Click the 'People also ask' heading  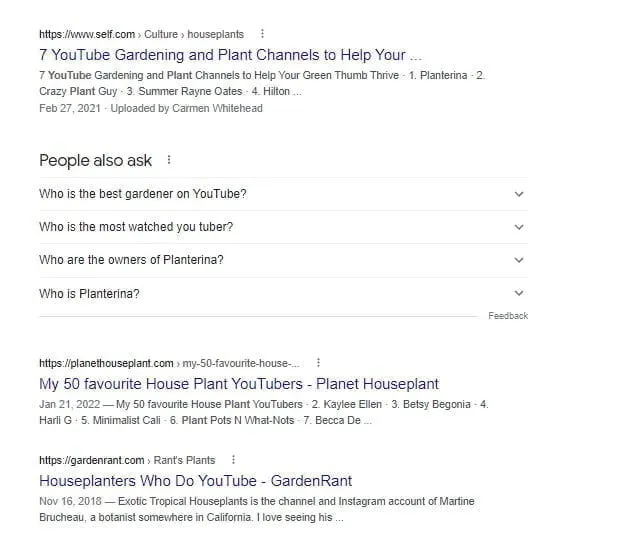coord(96,160)
